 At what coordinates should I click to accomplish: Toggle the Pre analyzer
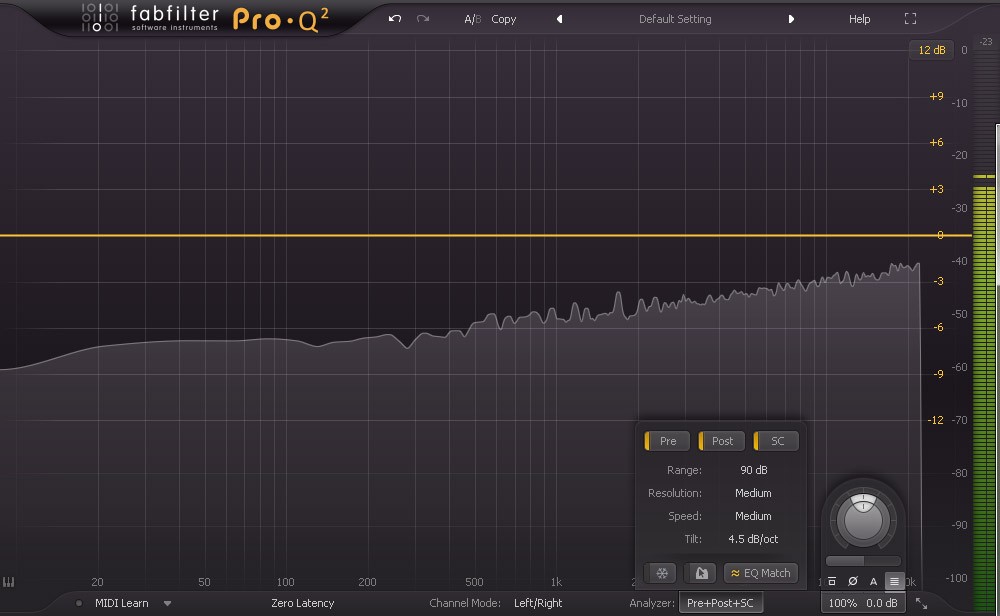click(x=667, y=441)
